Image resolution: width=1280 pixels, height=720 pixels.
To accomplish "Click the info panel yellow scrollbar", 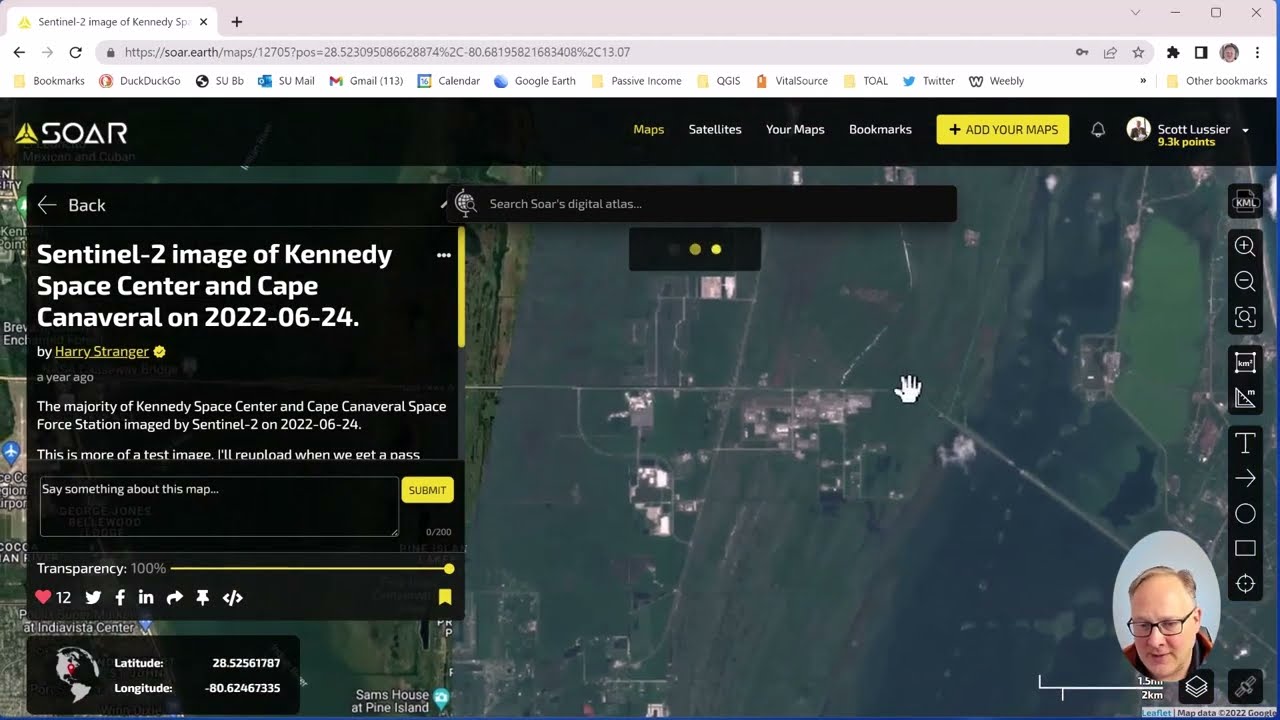I will click(x=461, y=288).
